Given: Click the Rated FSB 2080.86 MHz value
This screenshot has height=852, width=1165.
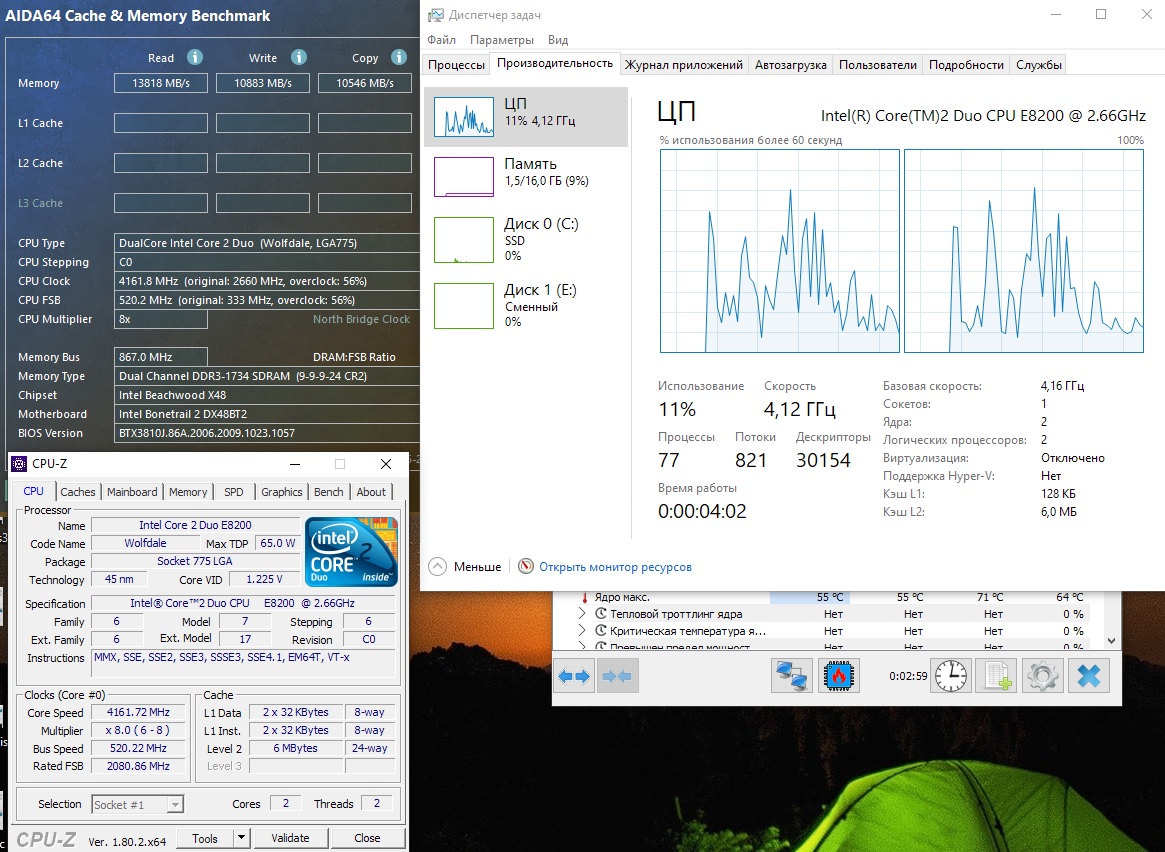Looking at the screenshot, I should (x=138, y=766).
